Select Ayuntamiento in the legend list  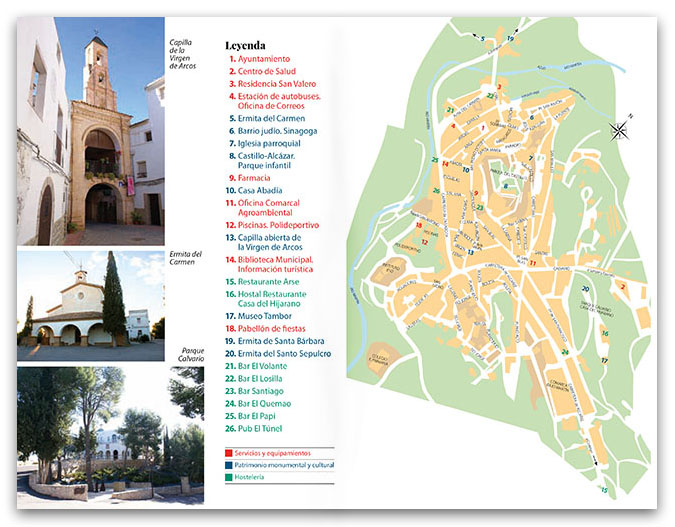click(266, 60)
